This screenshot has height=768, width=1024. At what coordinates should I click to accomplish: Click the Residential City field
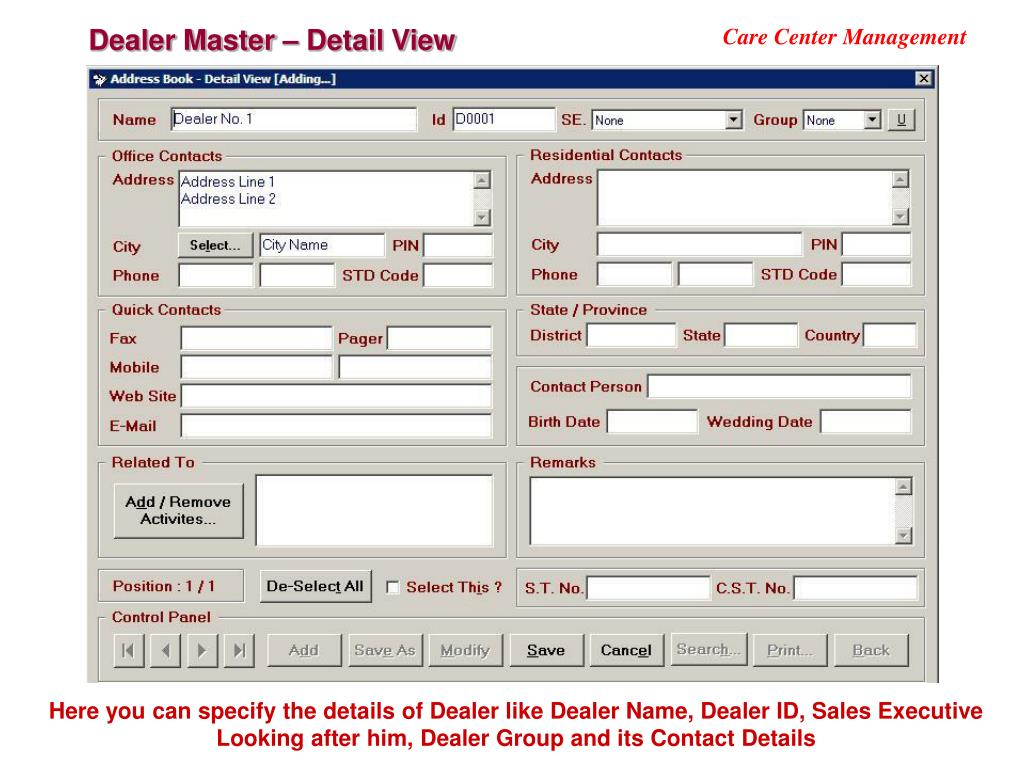pos(699,244)
